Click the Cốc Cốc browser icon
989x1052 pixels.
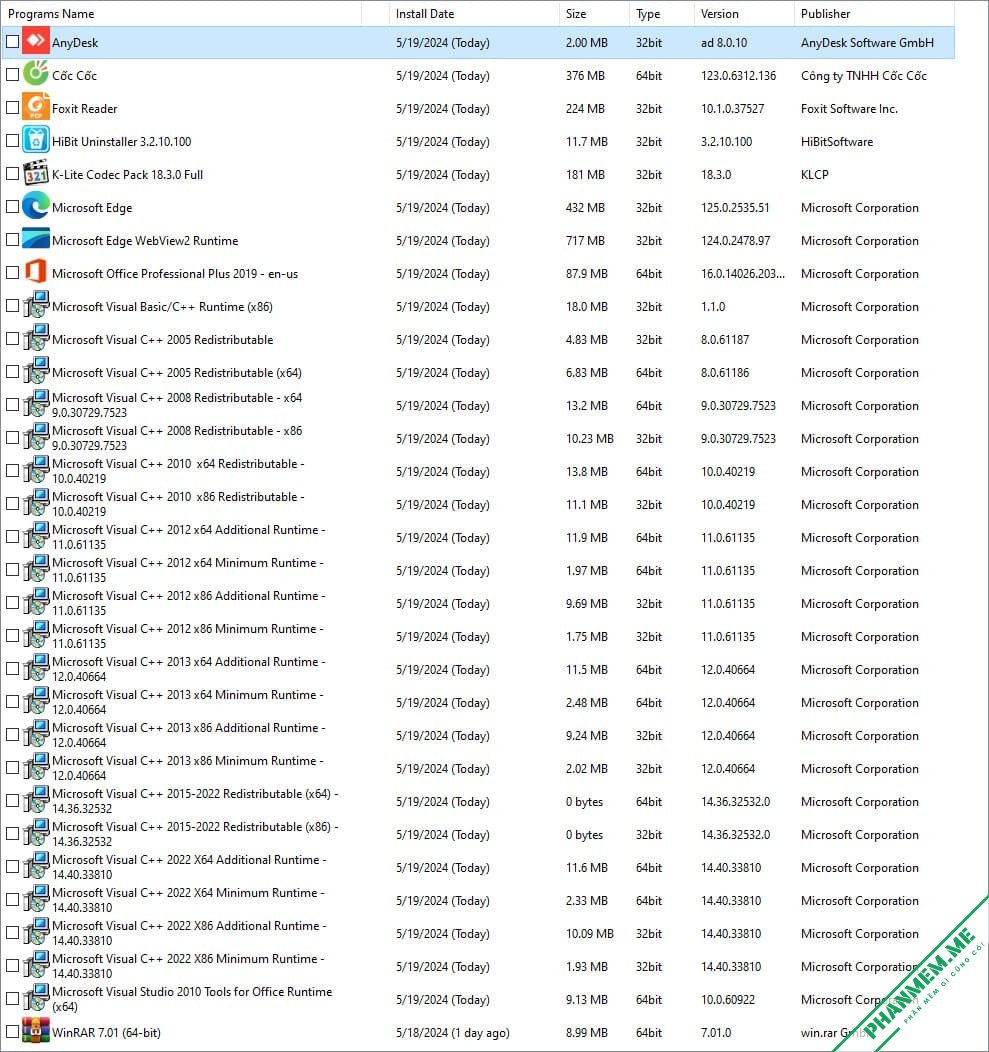click(x=36, y=74)
